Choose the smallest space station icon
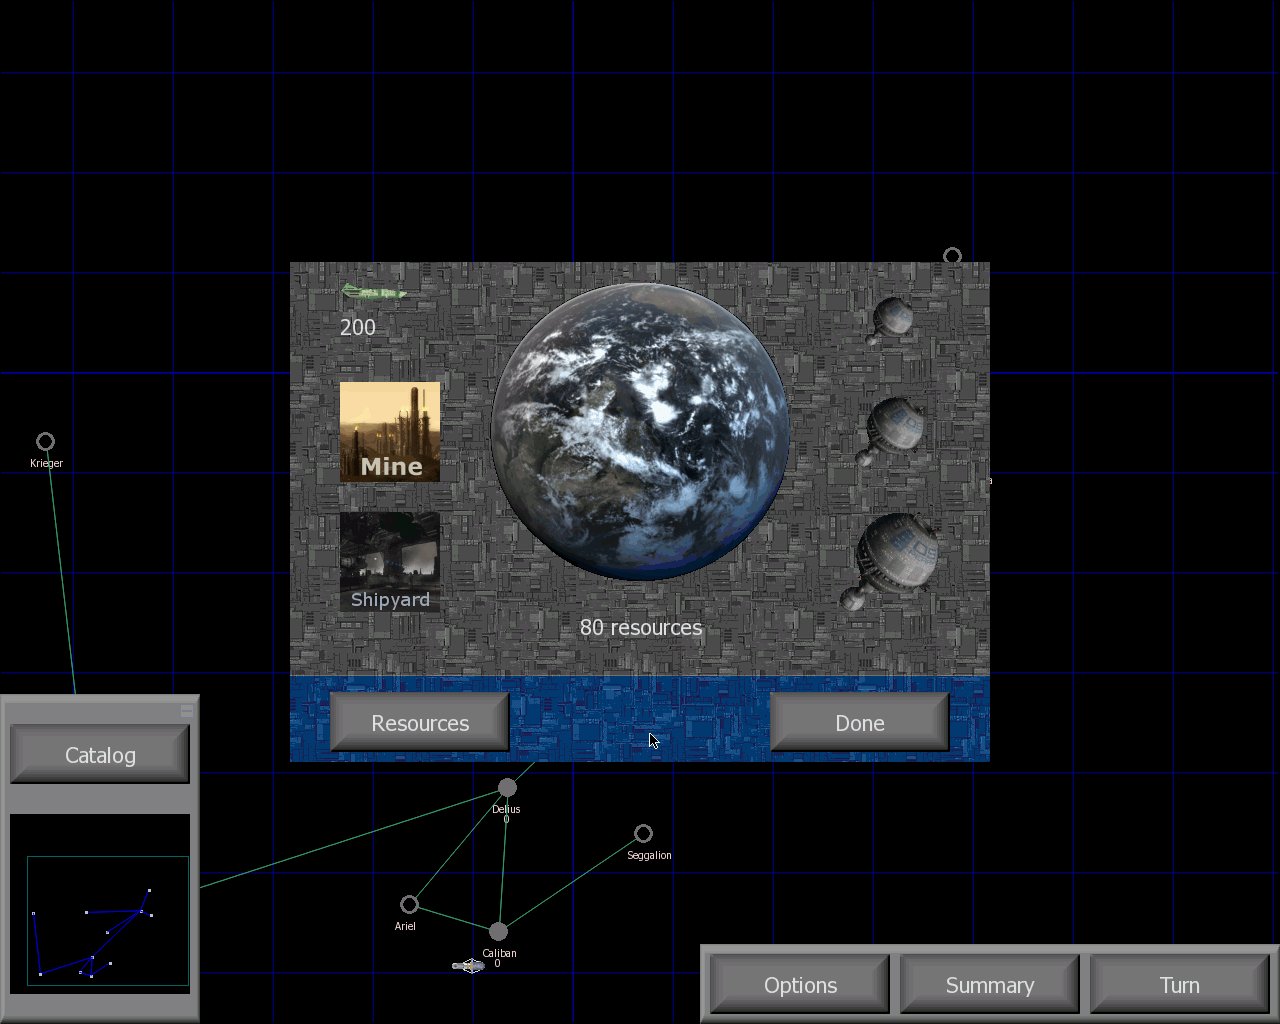Screen dimensions: 1280x1024 click(890, 319)
